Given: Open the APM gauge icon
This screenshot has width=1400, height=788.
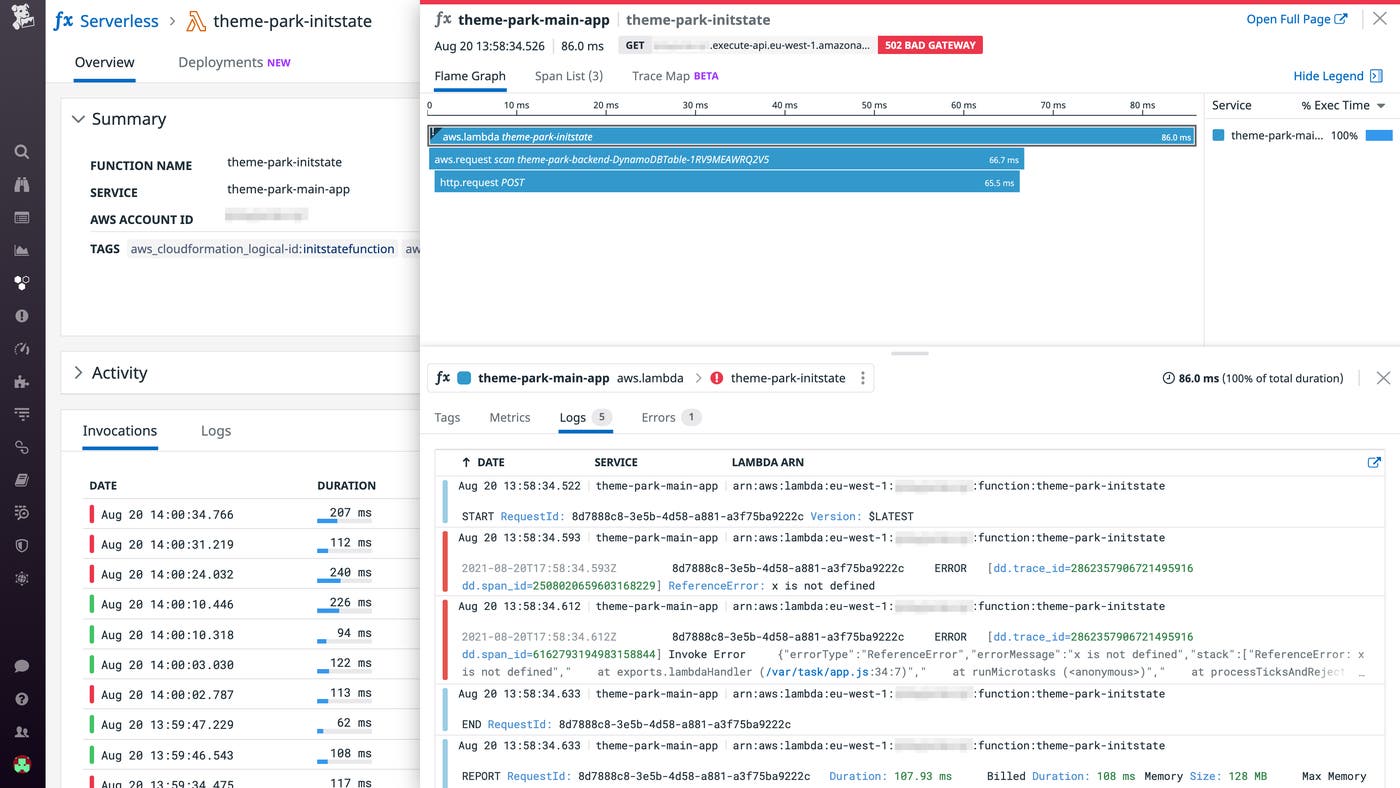Looking at the screenshot, I should tap(22, 349).
